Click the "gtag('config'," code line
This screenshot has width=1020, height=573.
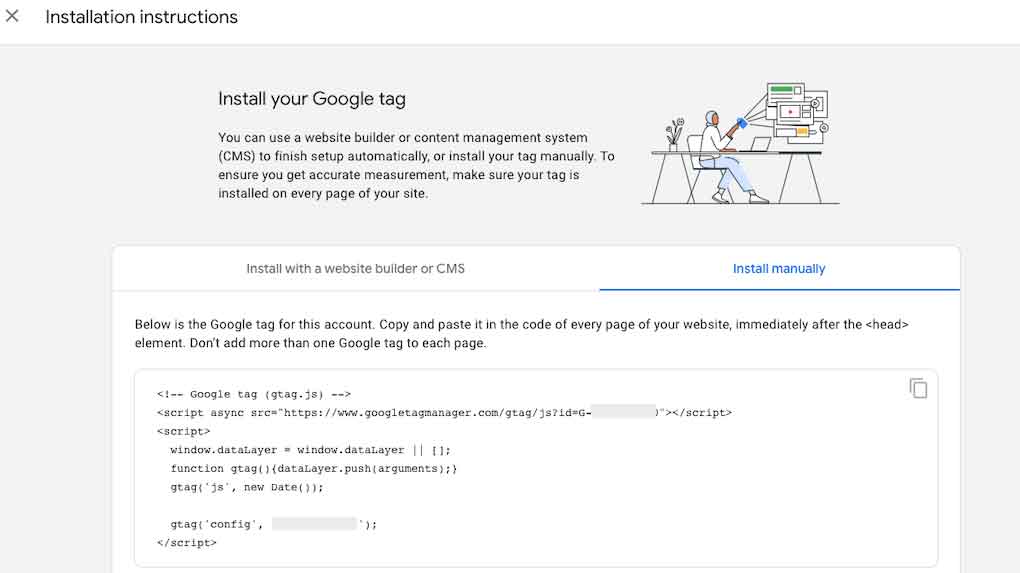[x=273, y=524]
